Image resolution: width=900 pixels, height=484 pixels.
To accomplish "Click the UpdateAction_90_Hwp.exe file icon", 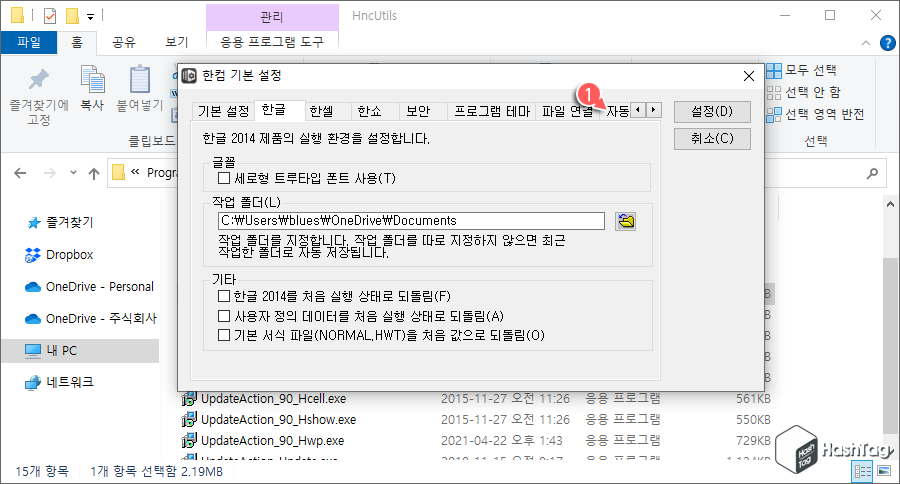I will [189, 440].
